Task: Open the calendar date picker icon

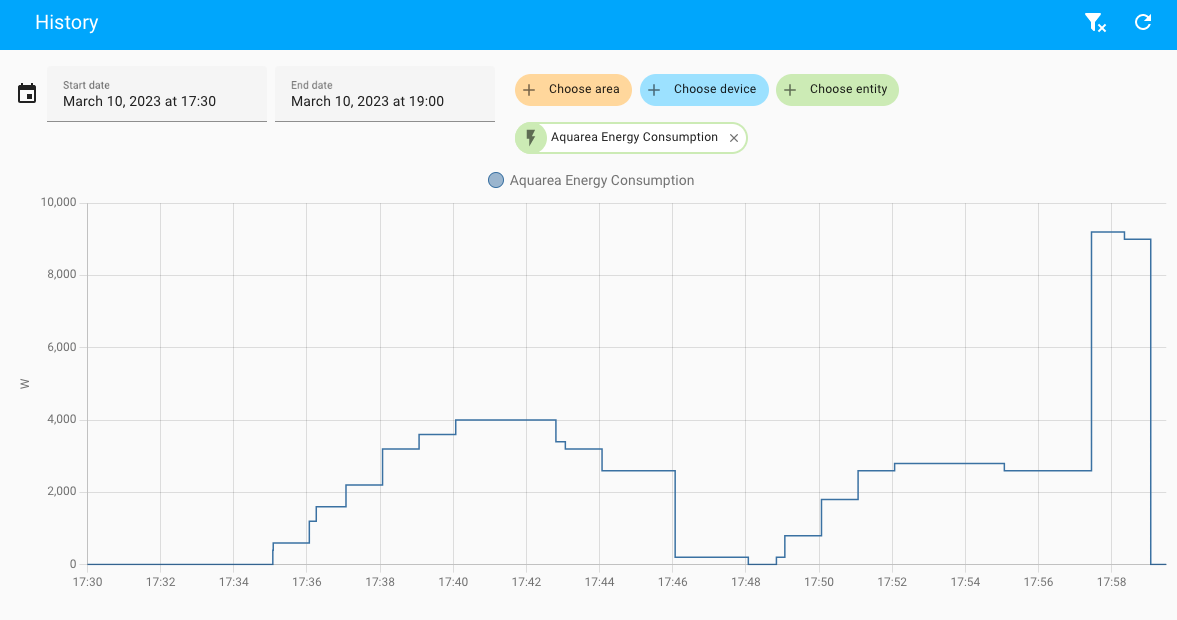Action: point(26,91)
